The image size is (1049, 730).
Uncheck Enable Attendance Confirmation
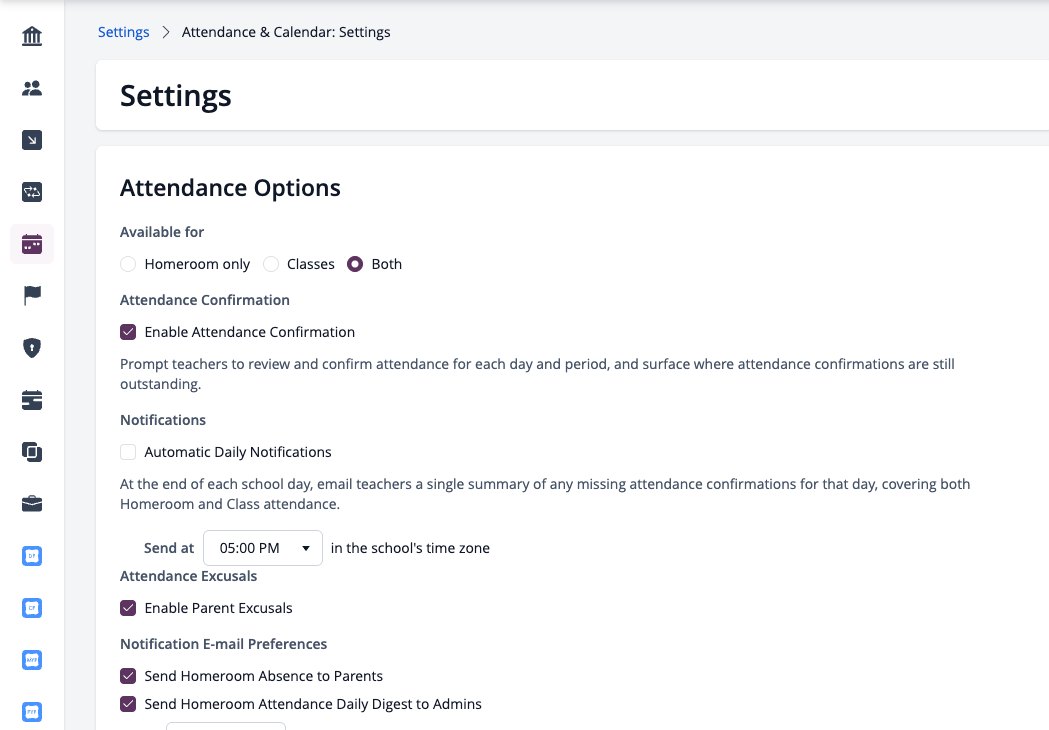[128, 332]
